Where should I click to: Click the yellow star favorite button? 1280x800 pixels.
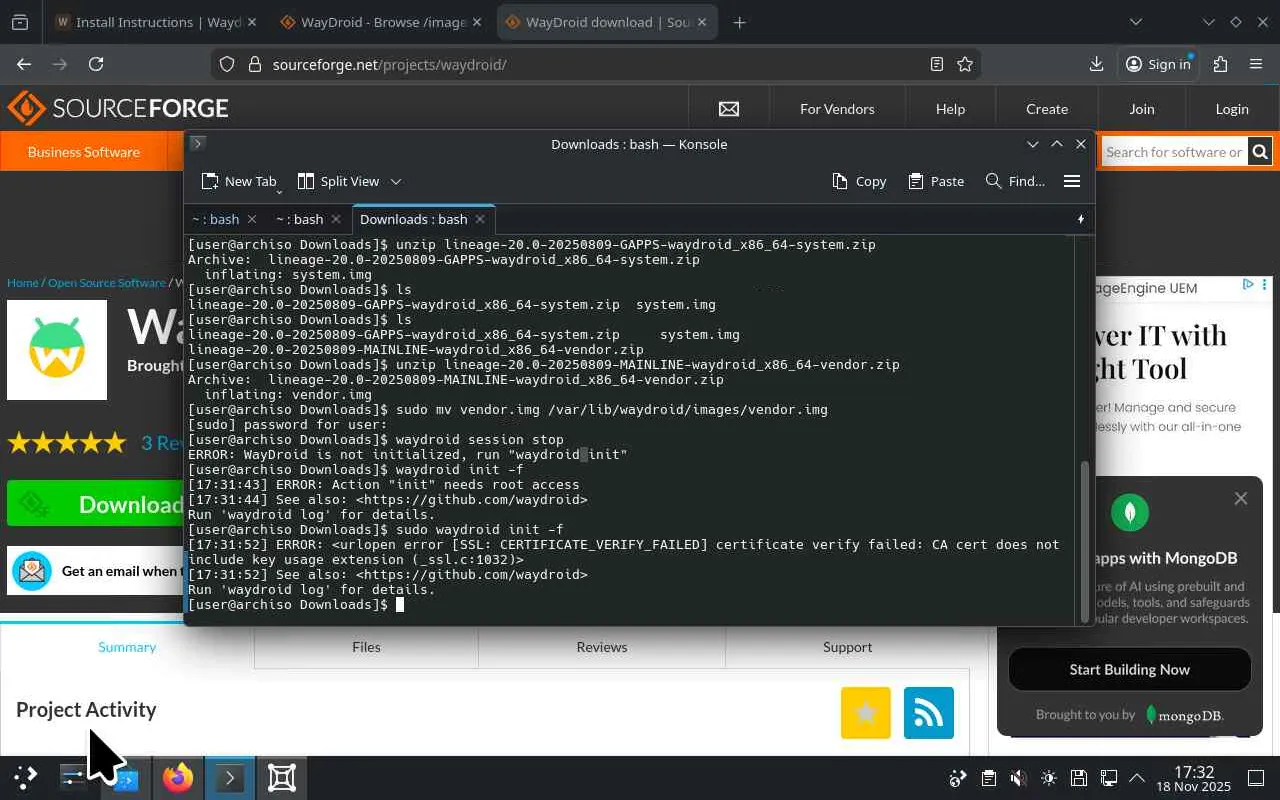coord(866,712)
